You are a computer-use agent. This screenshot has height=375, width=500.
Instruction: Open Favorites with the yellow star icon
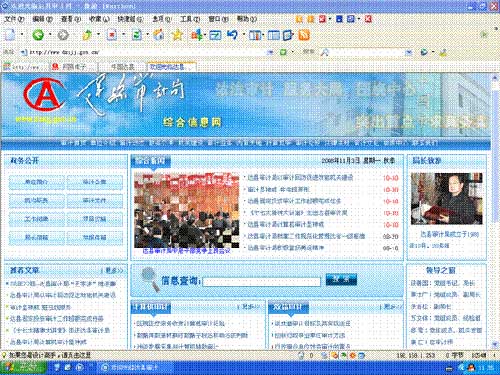pyautogui.click(x=178, y=35)
